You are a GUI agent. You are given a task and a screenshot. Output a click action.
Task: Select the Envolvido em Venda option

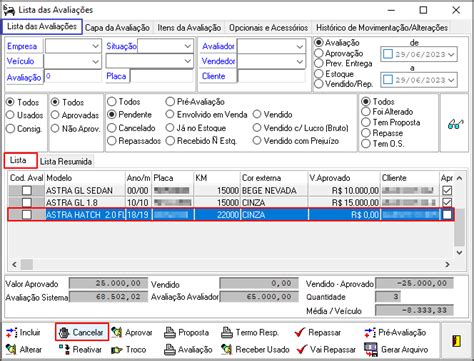170,114
